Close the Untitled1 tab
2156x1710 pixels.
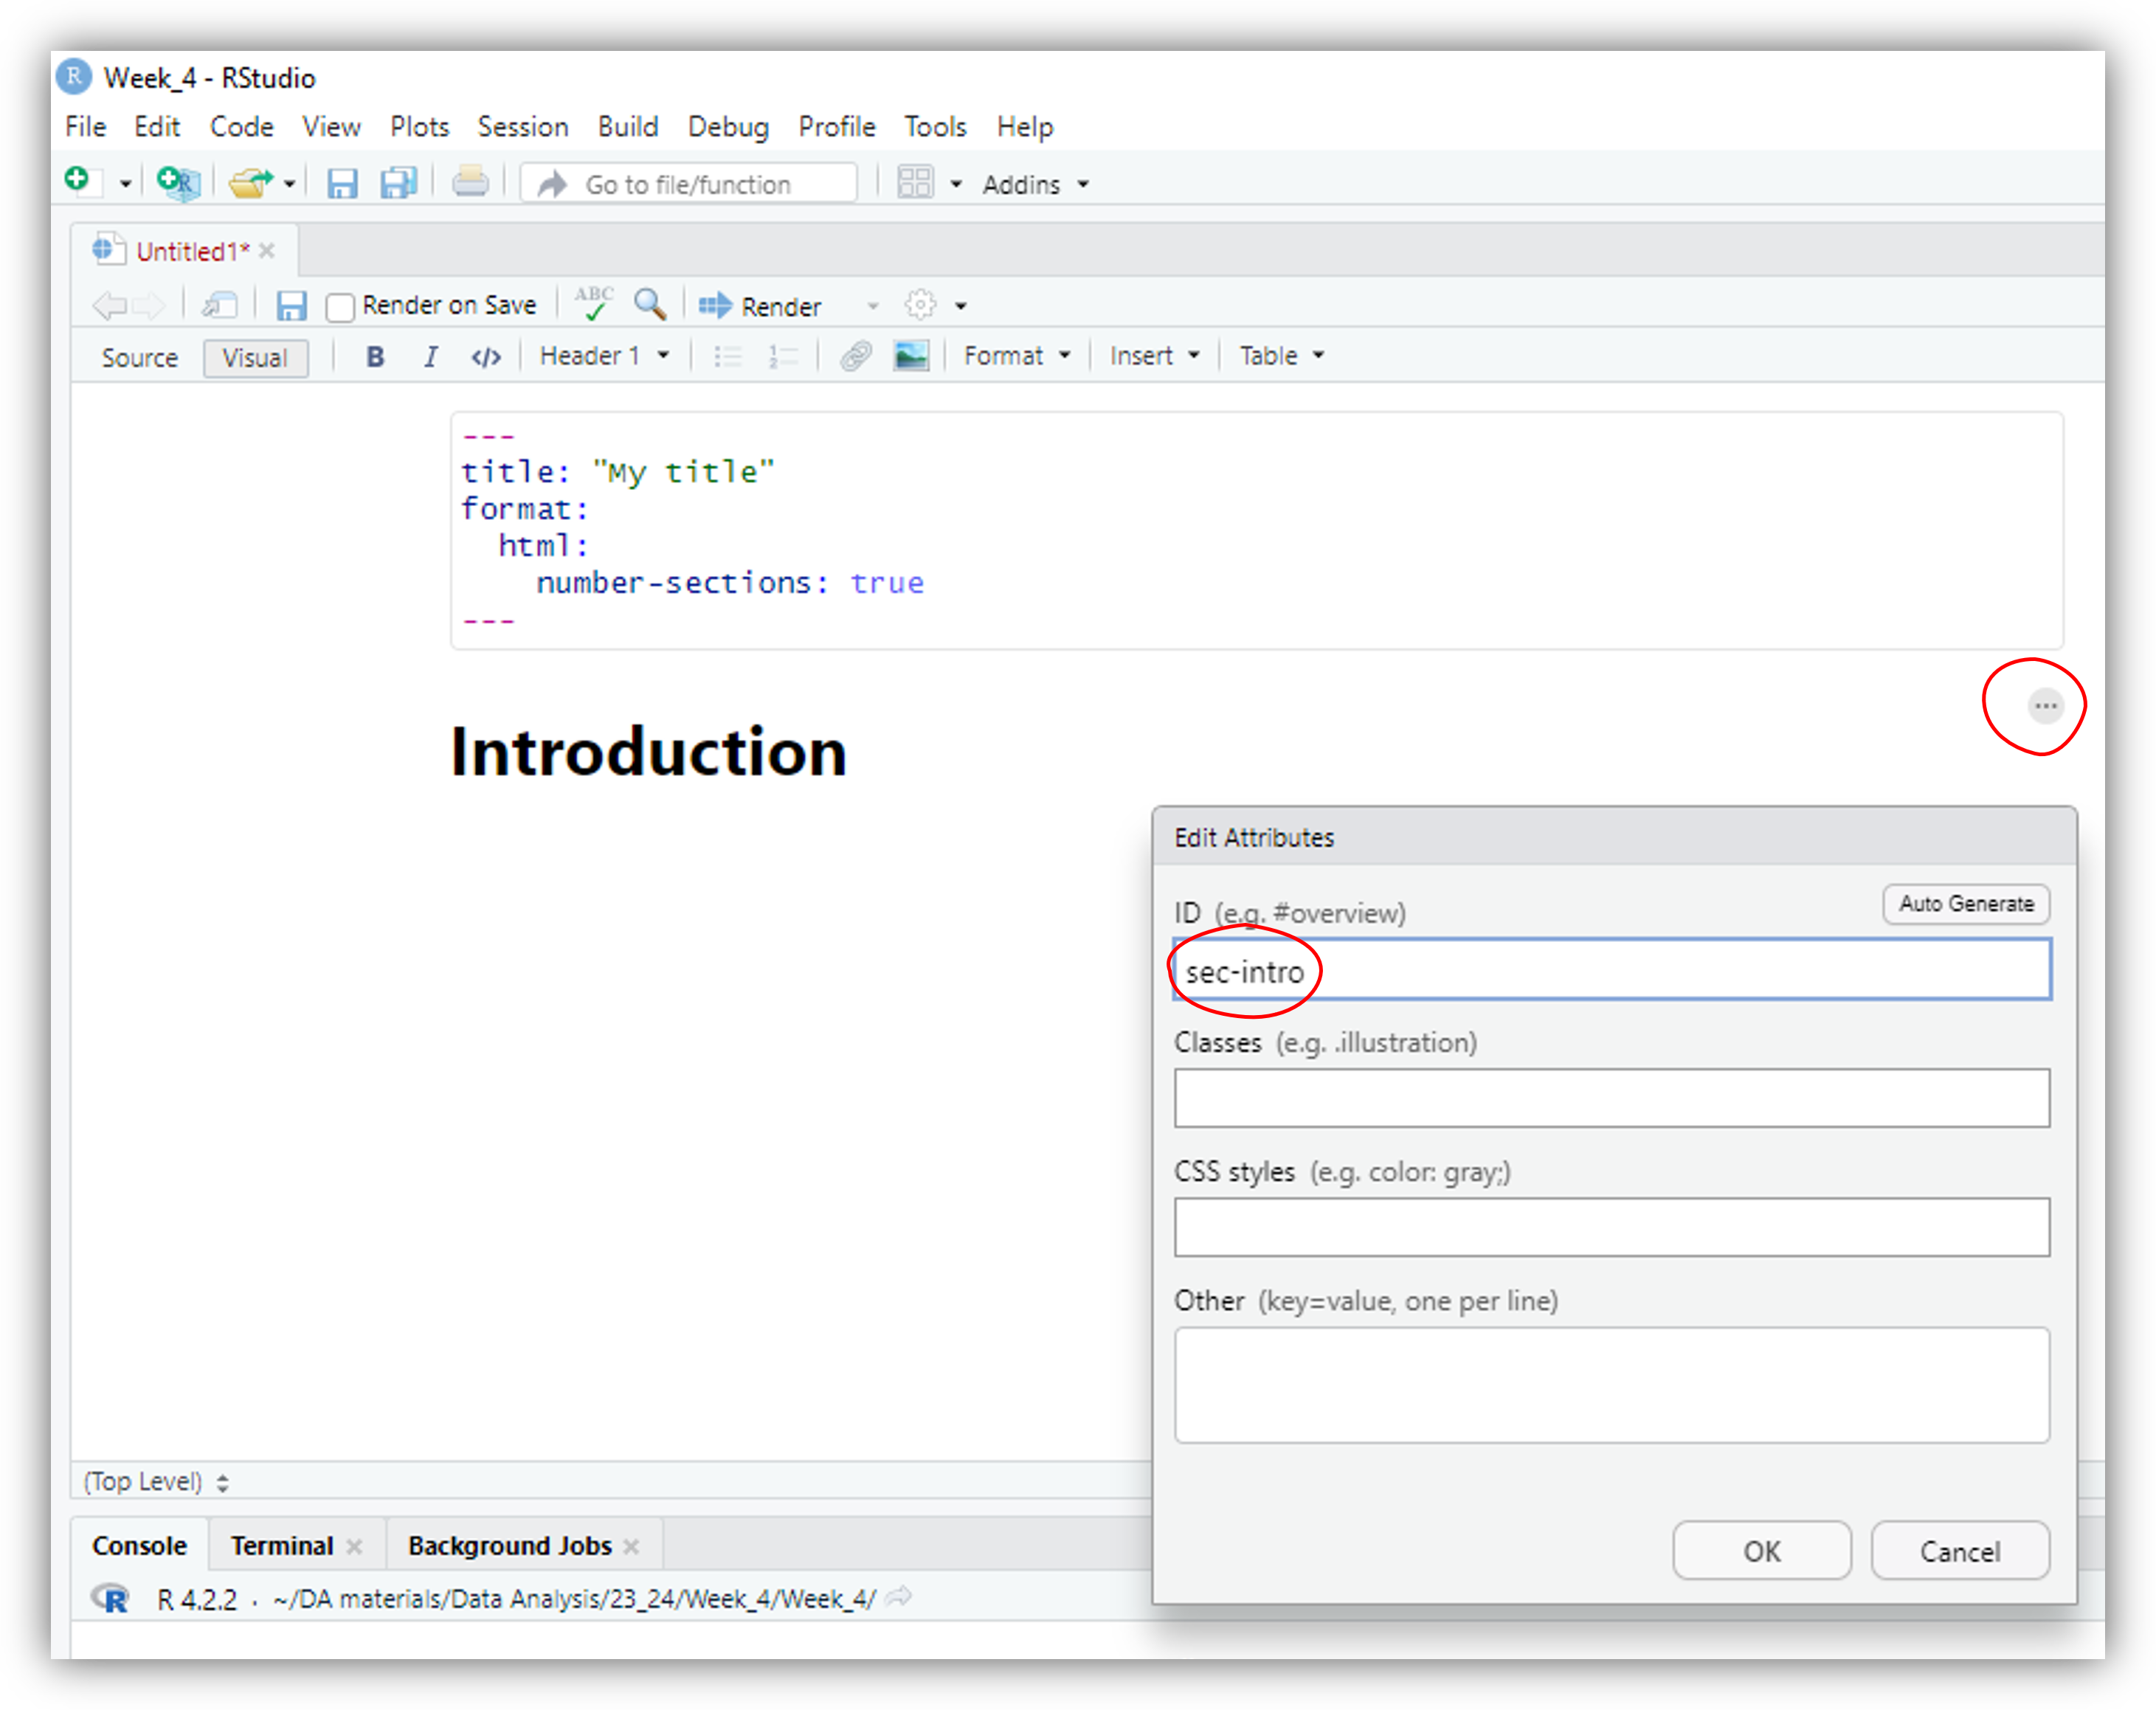point(267,251)
